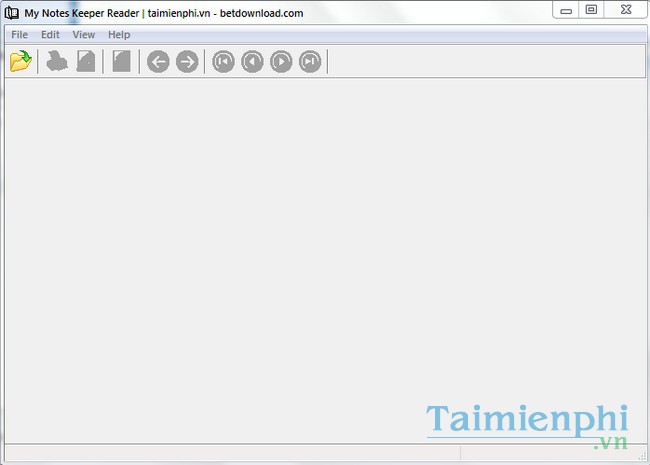
Task: Click the grayed-out printer icon
Action: pyautogui.click(x=58, y=62)
